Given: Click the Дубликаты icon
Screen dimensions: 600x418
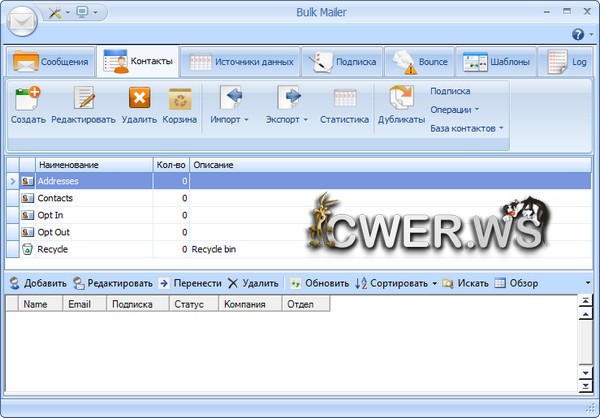Looking at the screenshot, I should 401,98.
